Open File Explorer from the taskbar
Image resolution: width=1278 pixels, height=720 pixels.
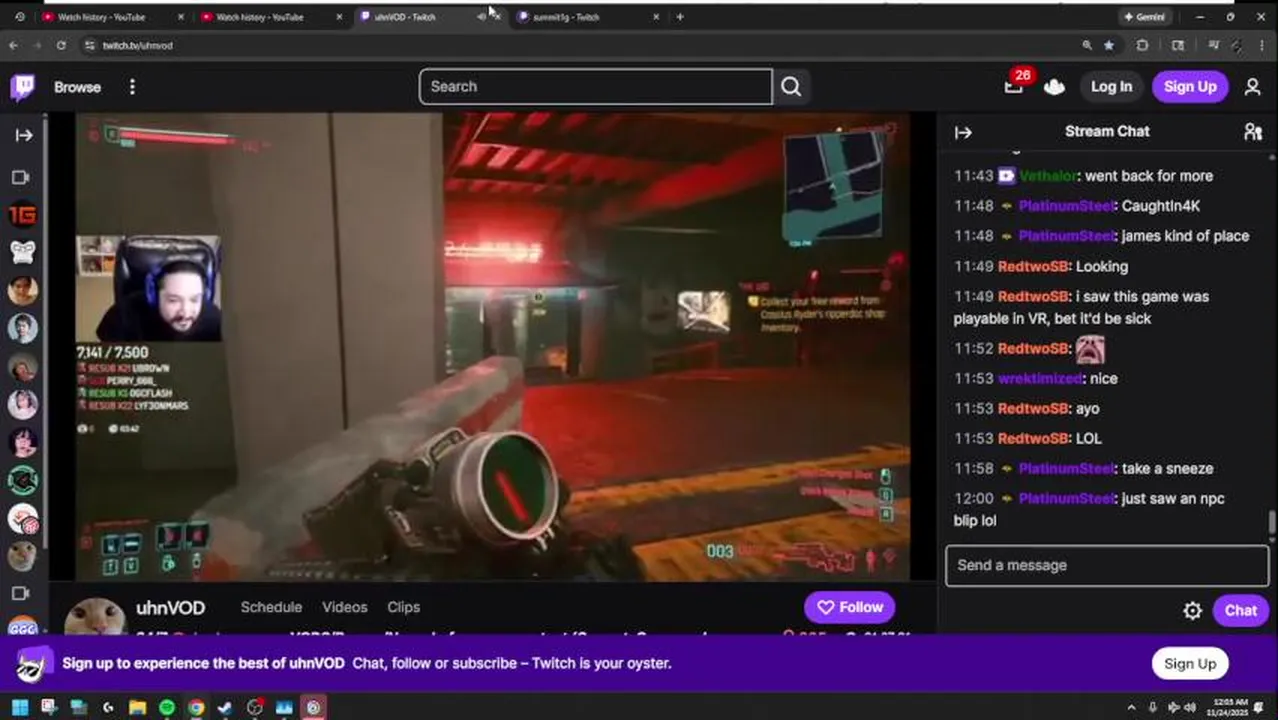[x=137, y=708]
